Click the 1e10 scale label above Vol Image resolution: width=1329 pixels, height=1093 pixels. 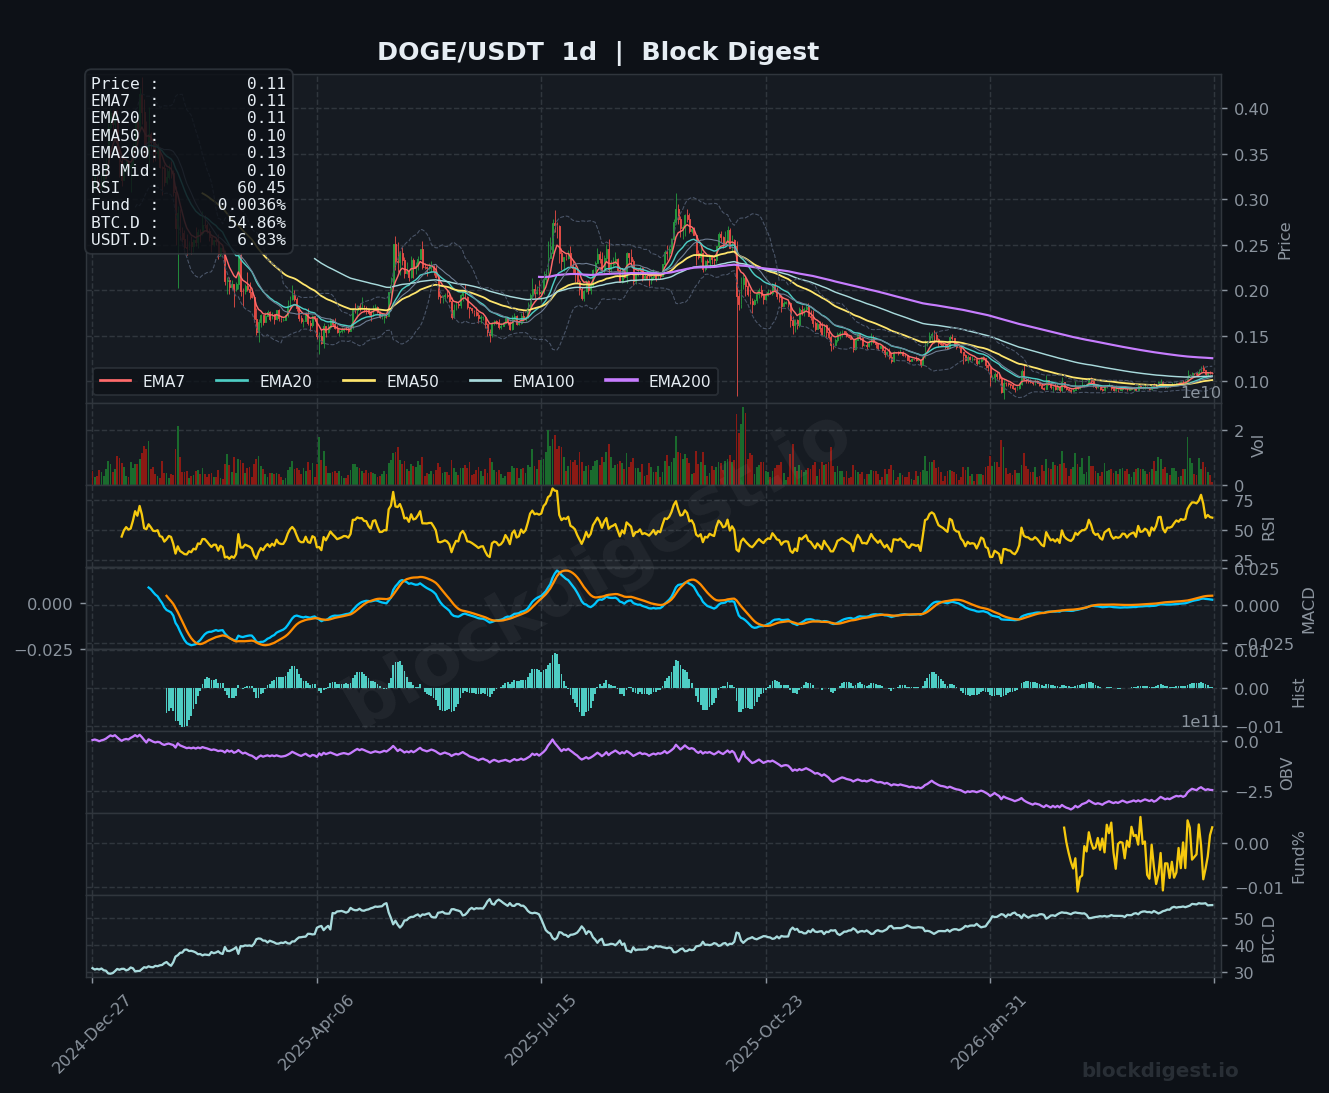point(1201,393)
